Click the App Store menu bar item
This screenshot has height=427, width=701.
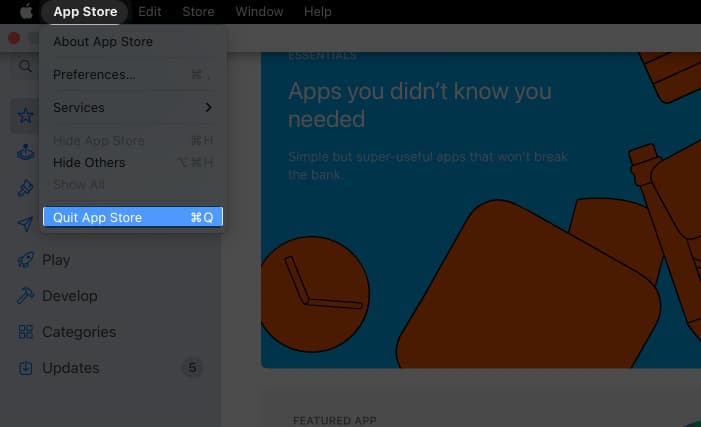pos(85,12)
